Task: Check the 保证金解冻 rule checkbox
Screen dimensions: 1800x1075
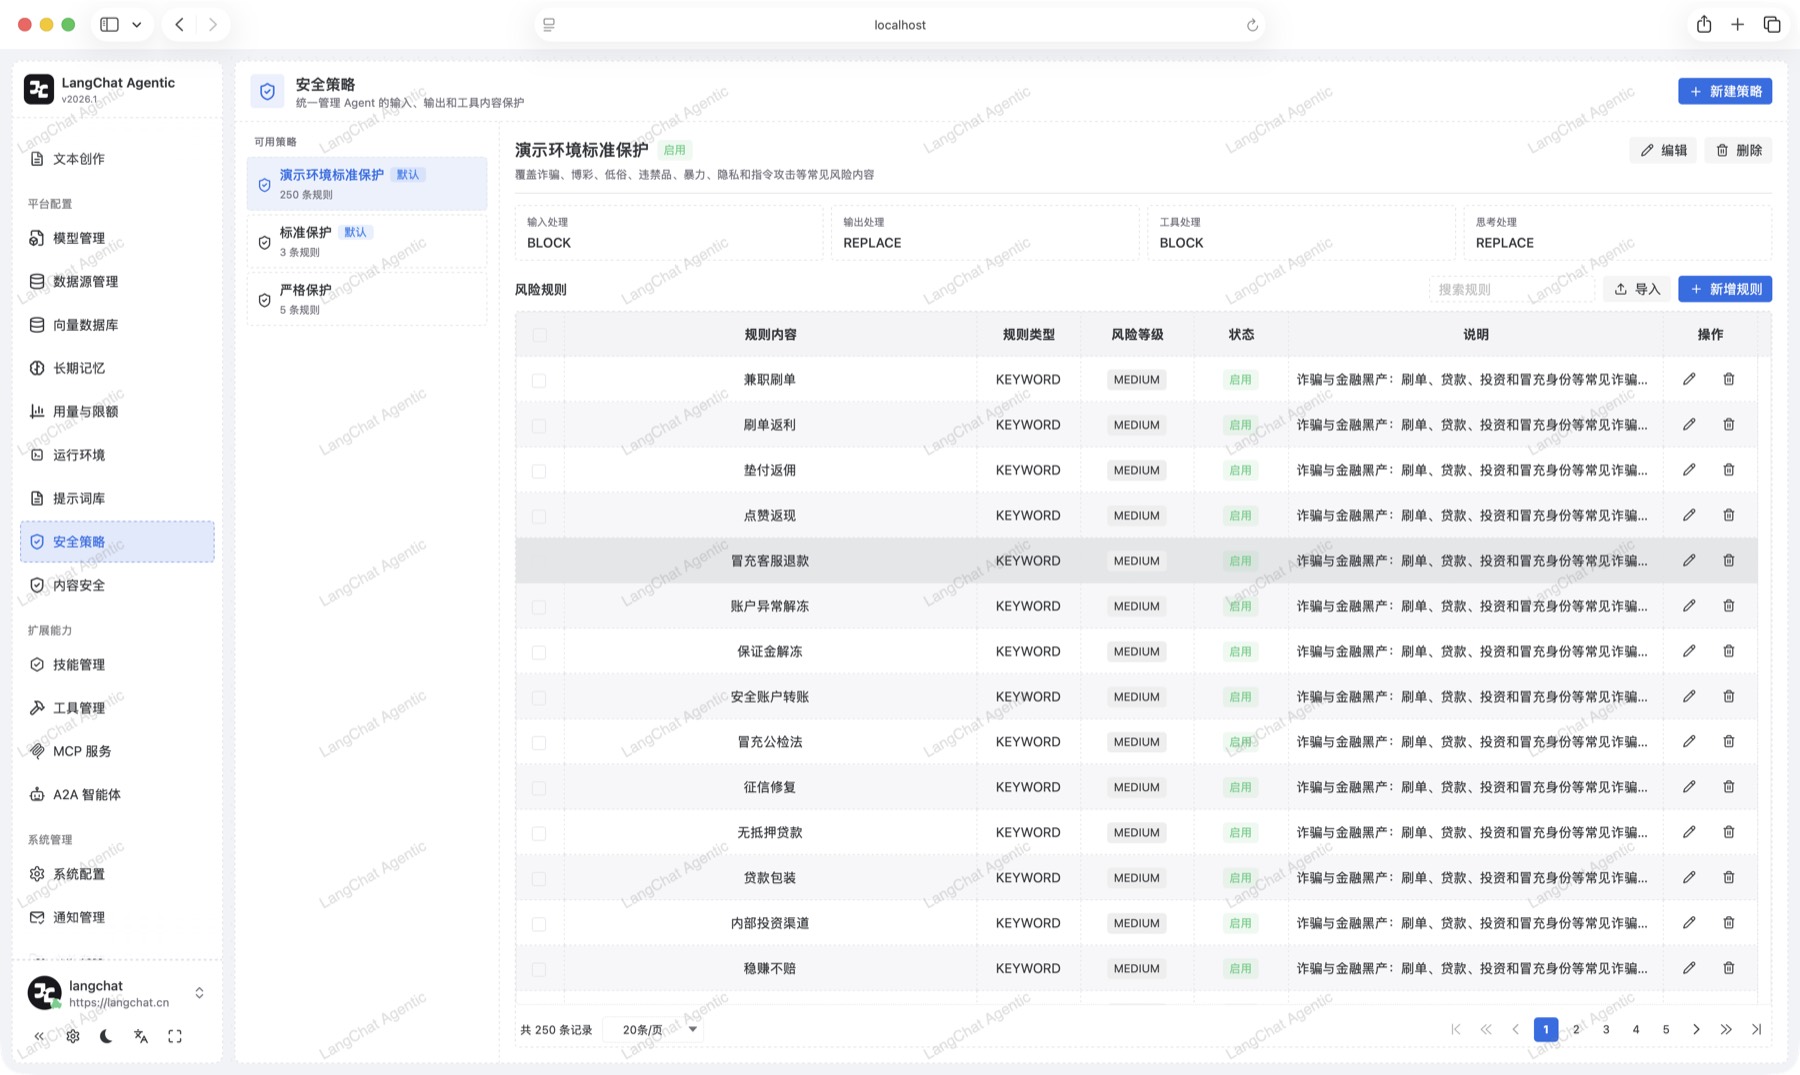Action: click(539, 652)
